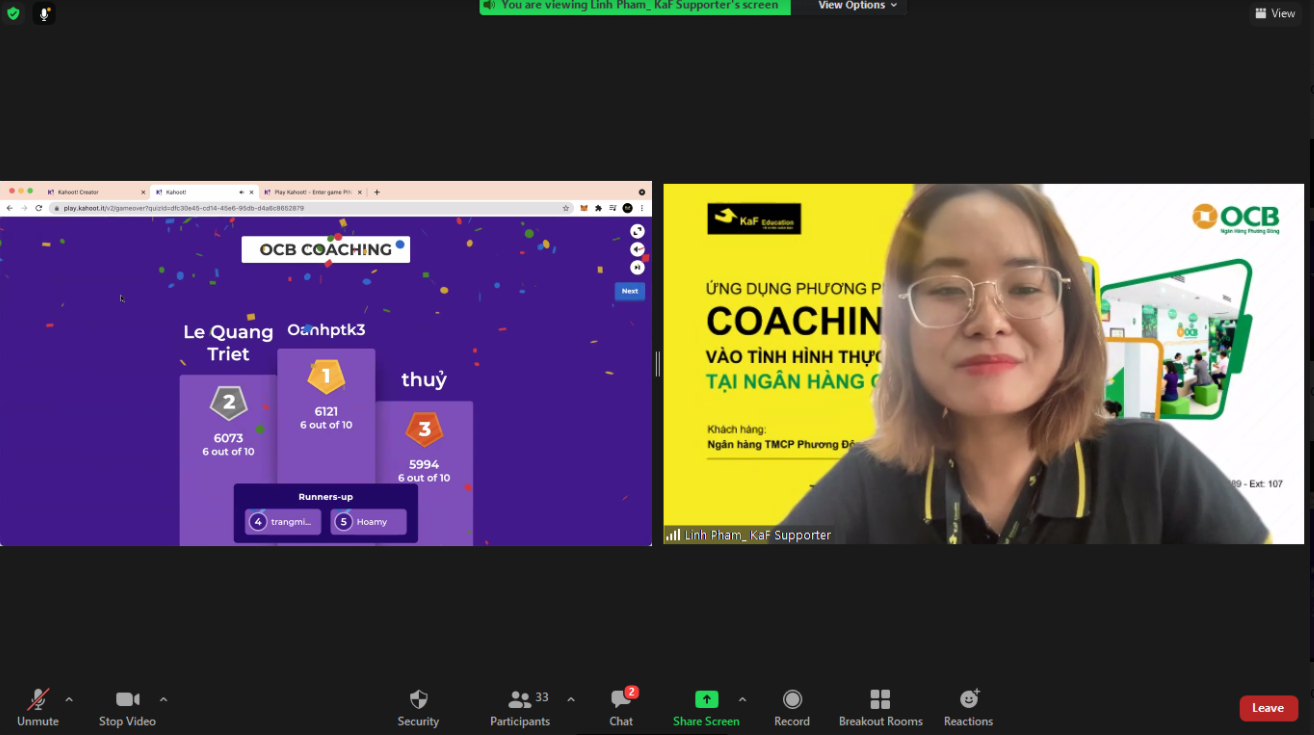This screenshot has height=735, width=1314.
Task: Click the green Share Screen button
Action: [706, 707]
